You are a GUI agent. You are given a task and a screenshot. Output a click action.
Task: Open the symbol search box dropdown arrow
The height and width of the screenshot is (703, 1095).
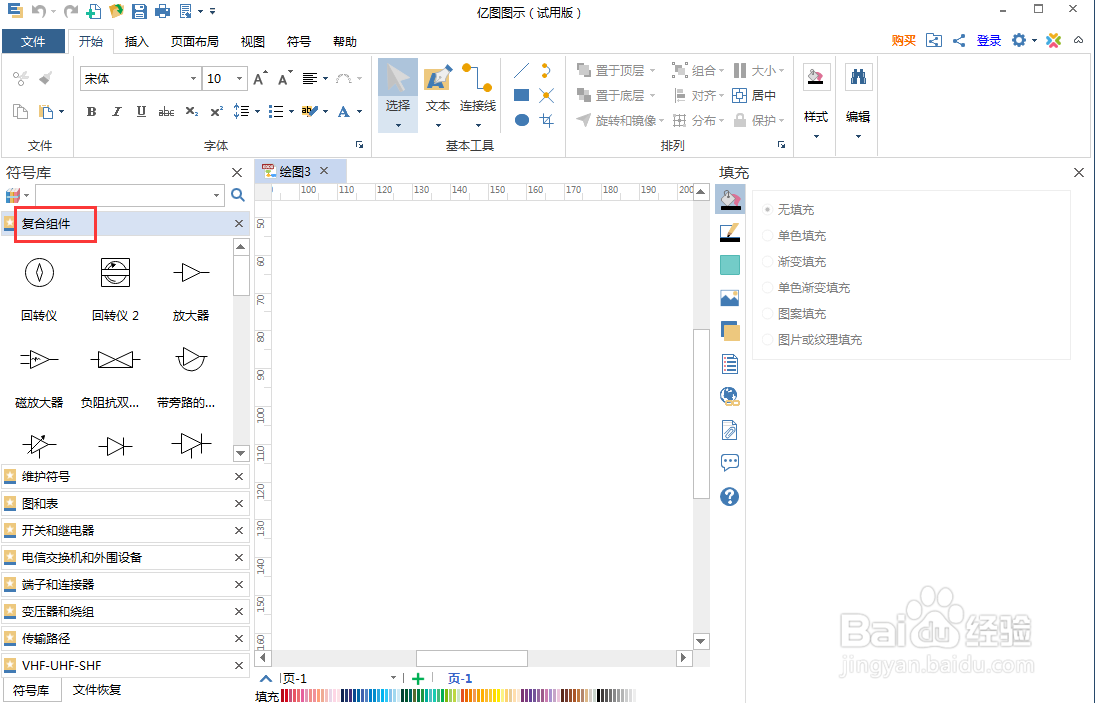coord(216,195)
